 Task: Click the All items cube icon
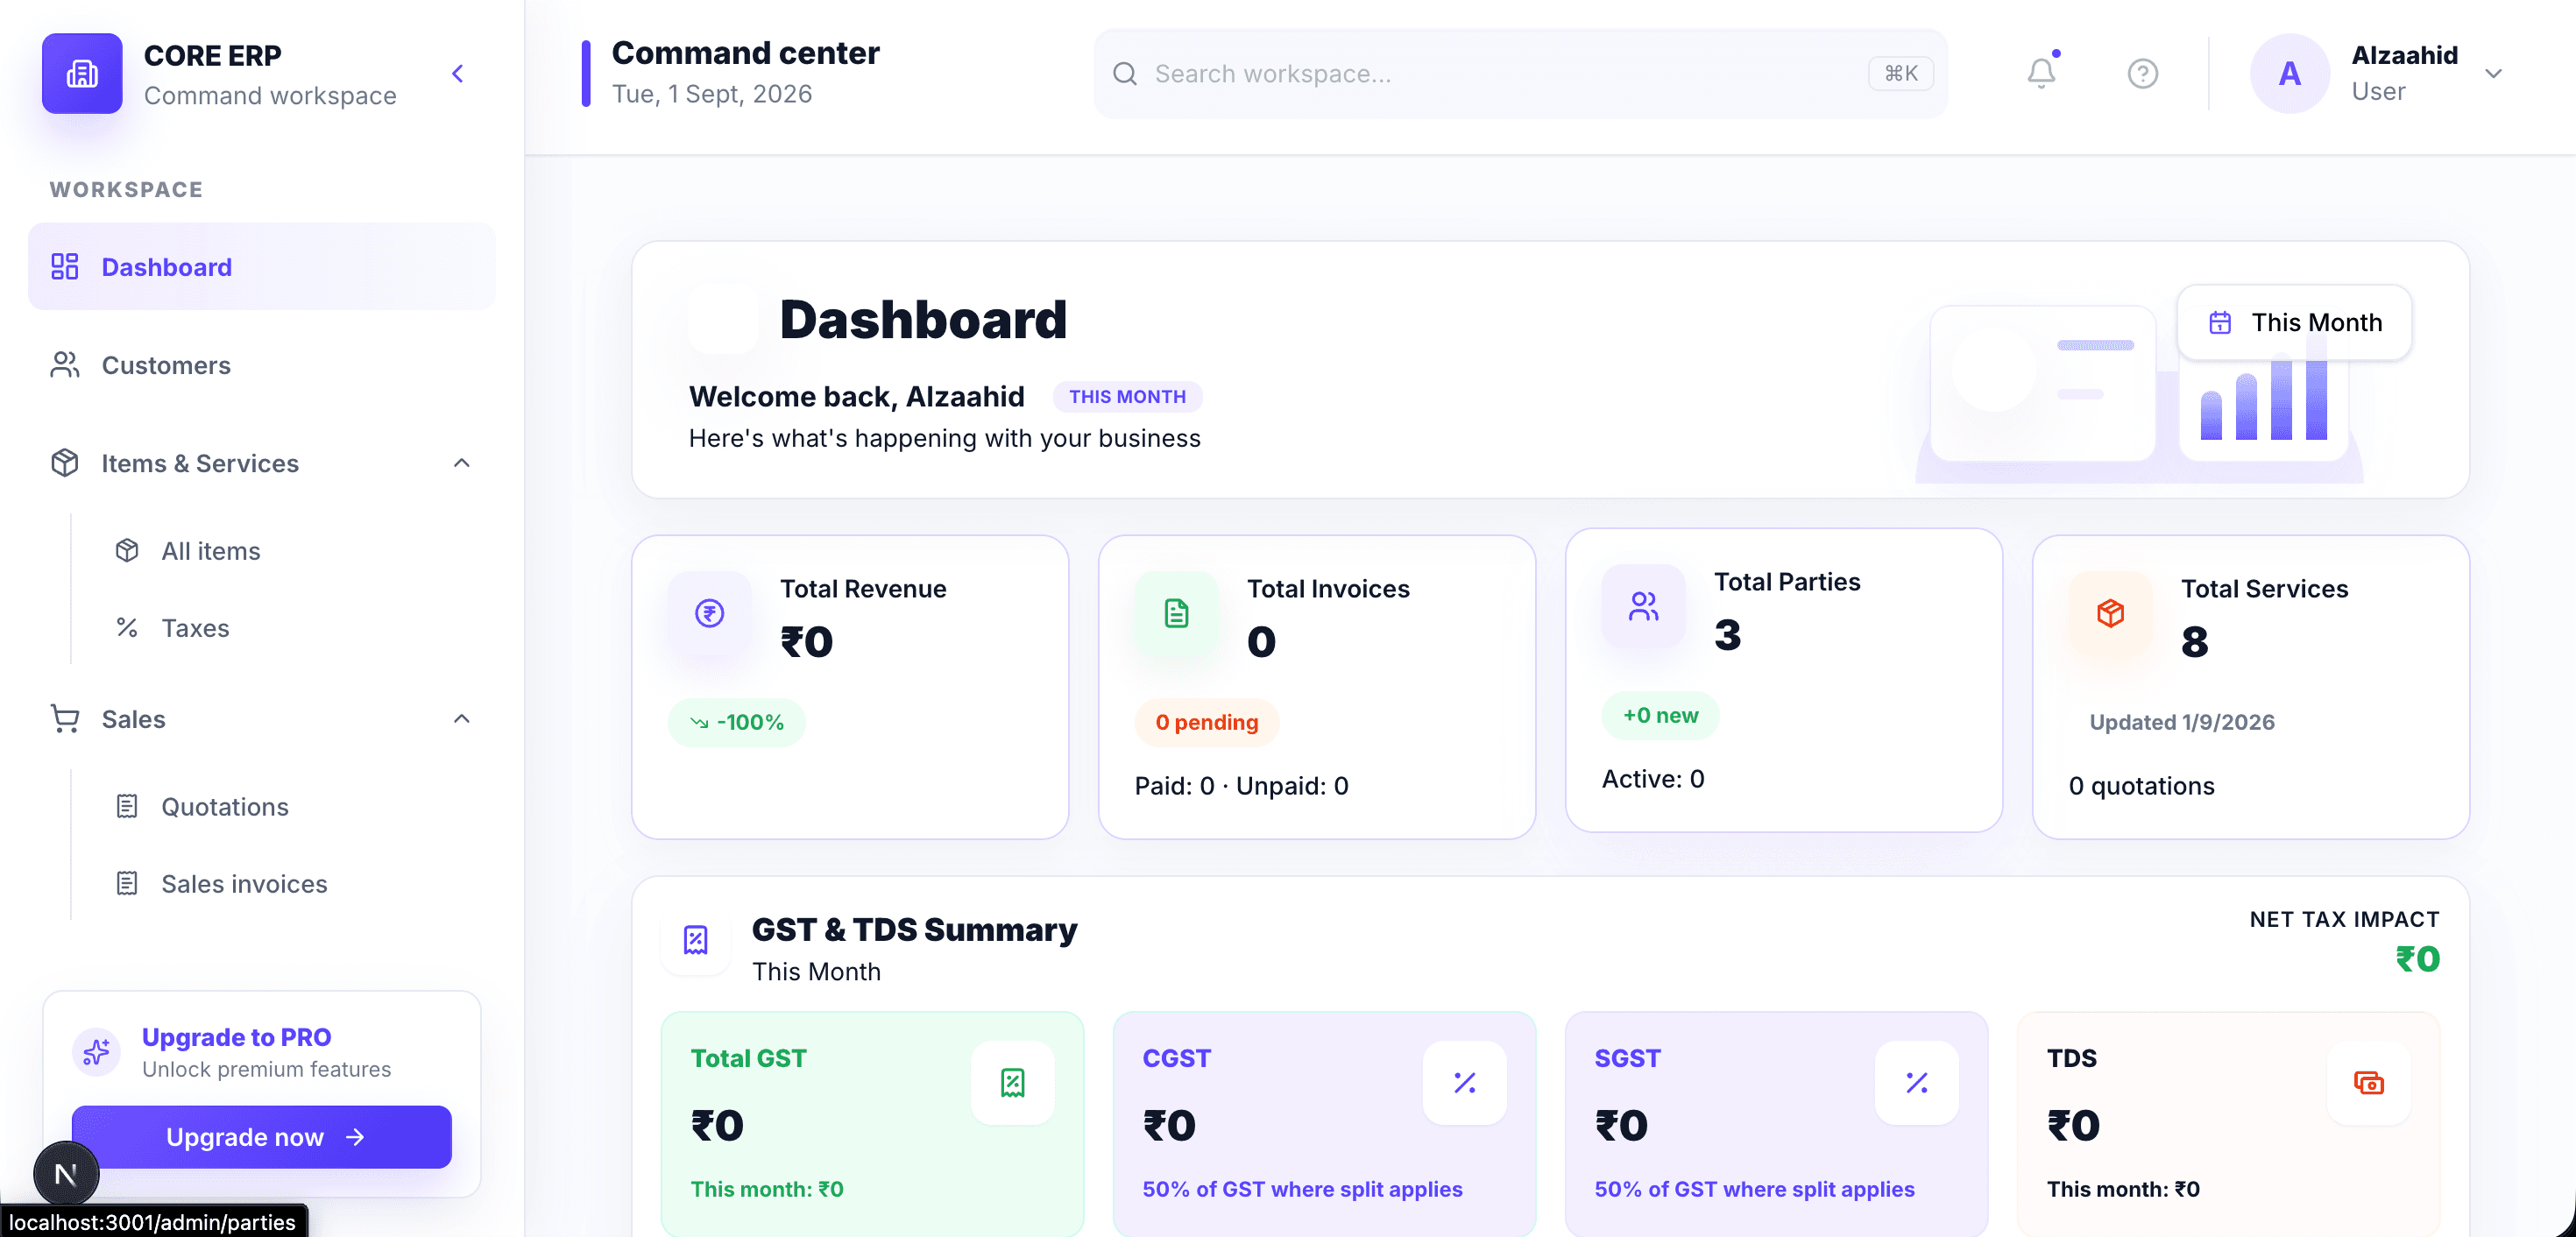(x=127, y=550)
